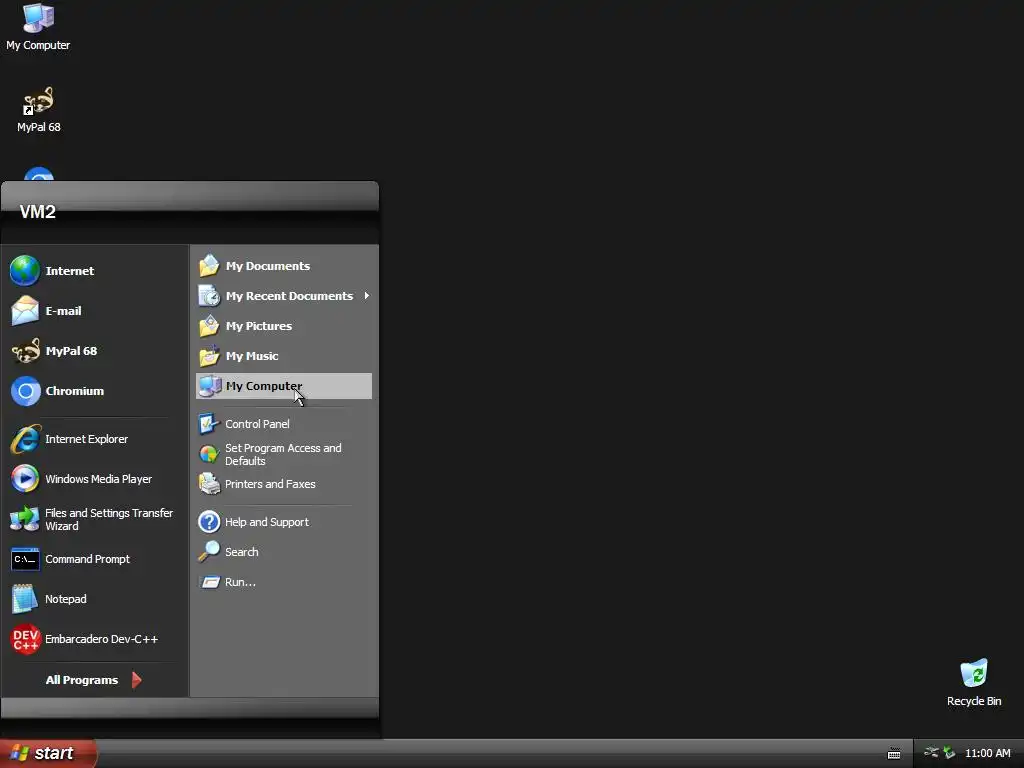The width and height of the screenshot is (1024, 768).
Task: Click the network connection tray icon
Action: pyautogui.click(x=931, y=752)
